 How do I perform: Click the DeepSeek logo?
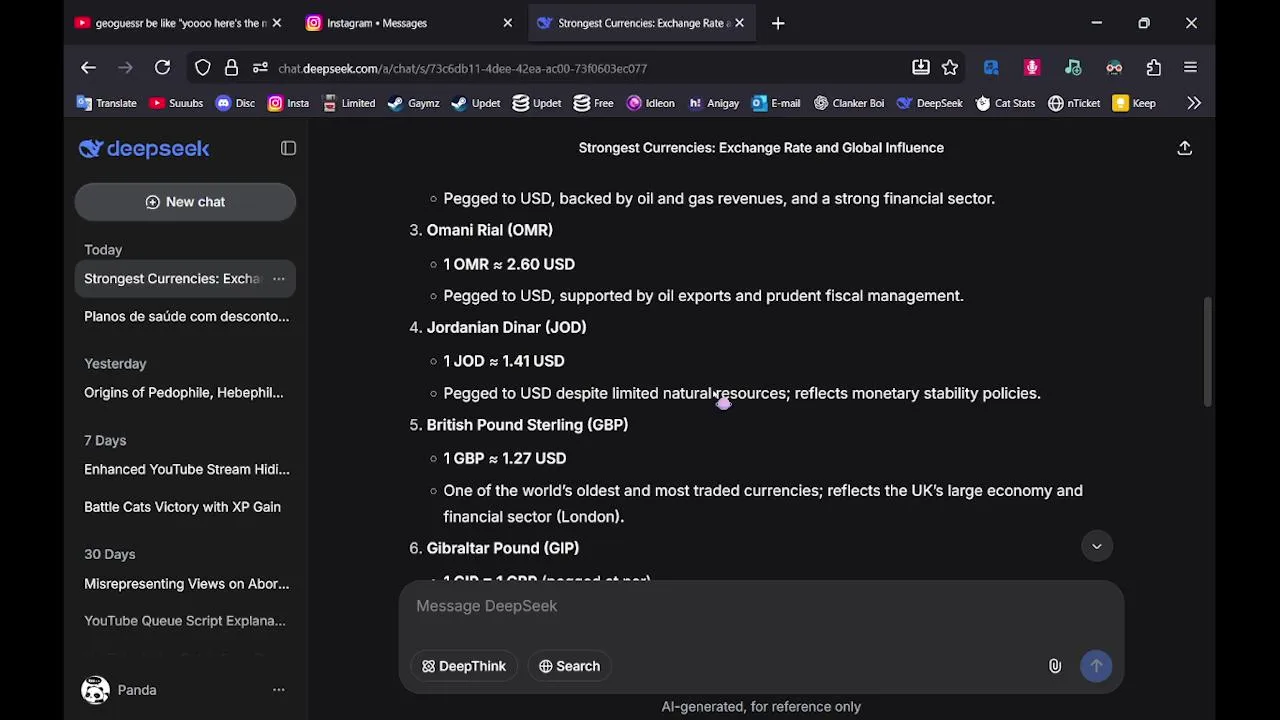pos(144,149)
